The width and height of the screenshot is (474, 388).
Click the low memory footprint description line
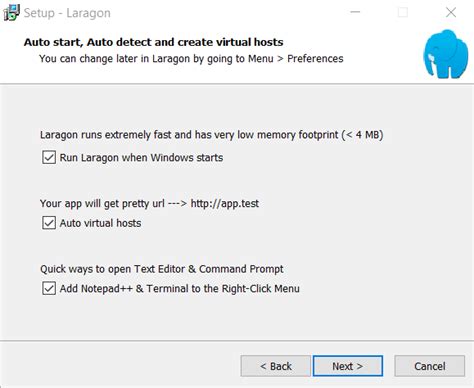211,135
